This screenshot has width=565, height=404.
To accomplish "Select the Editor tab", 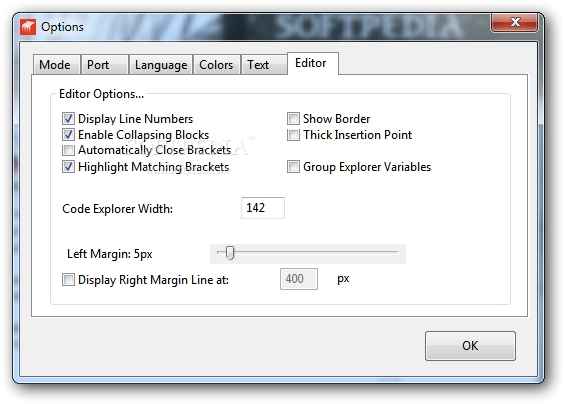I will click(313, 63).
